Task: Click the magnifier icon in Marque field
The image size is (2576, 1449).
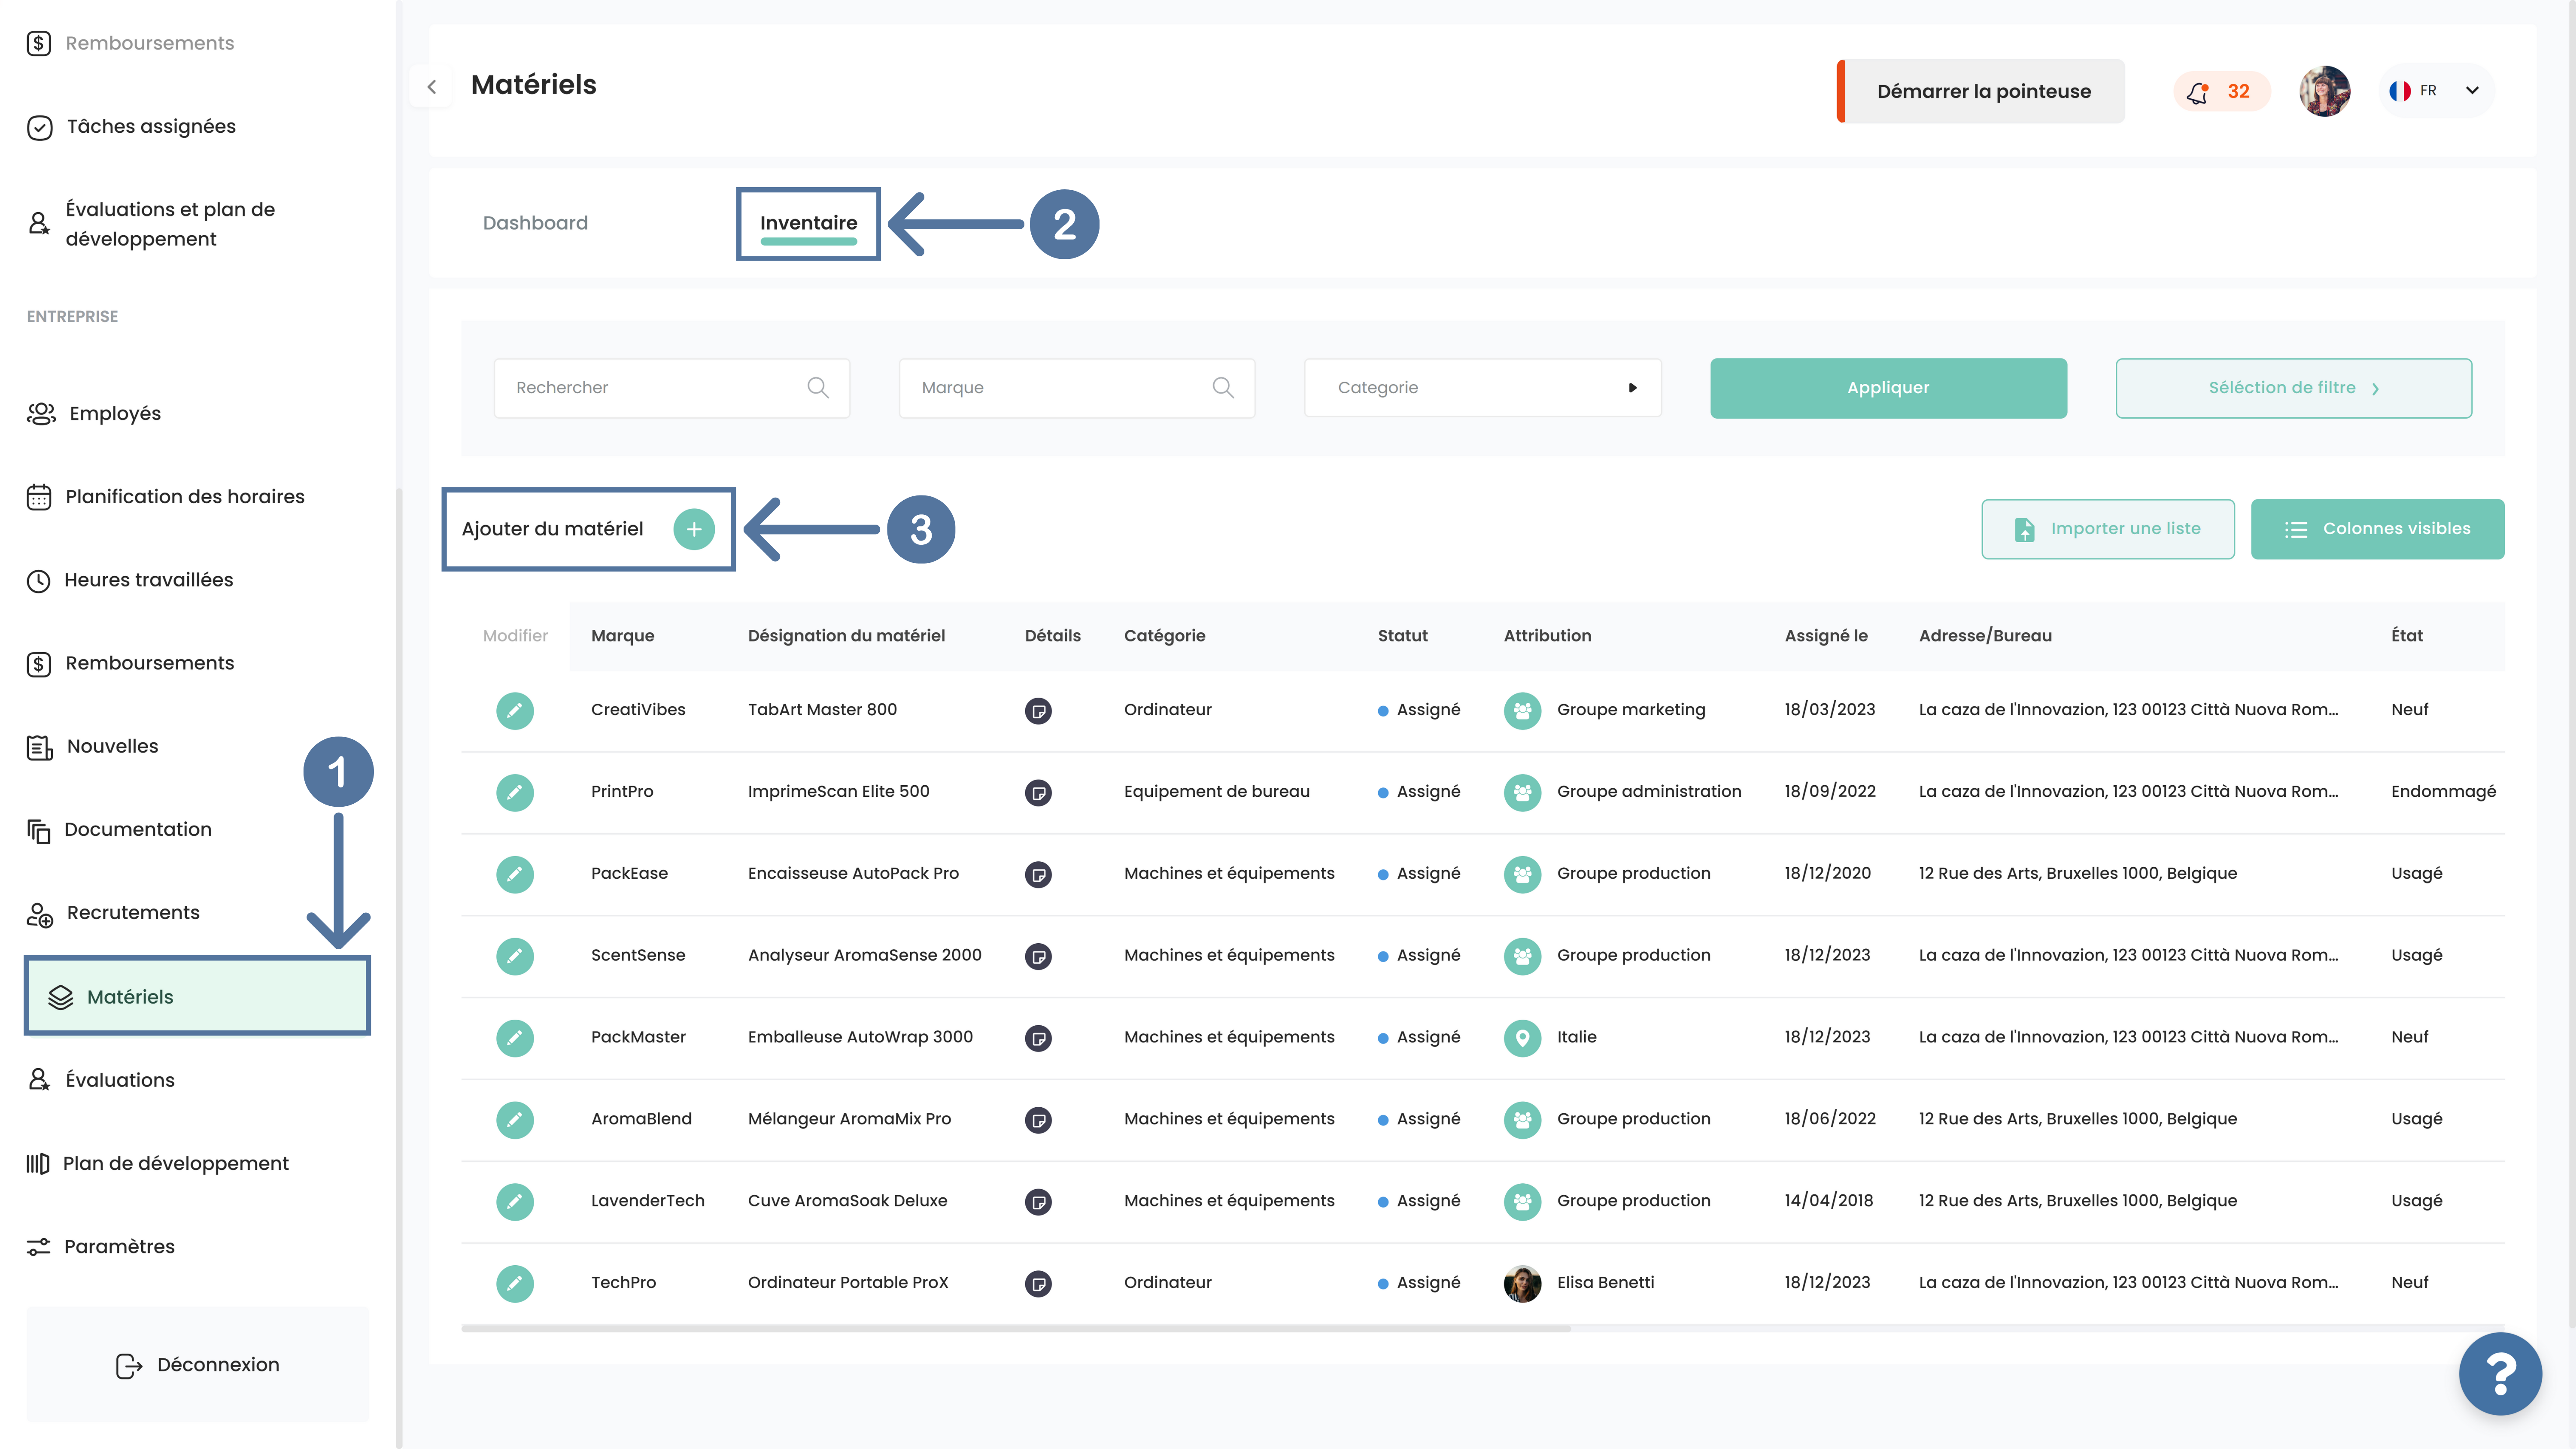Action: click(1223, 388)
